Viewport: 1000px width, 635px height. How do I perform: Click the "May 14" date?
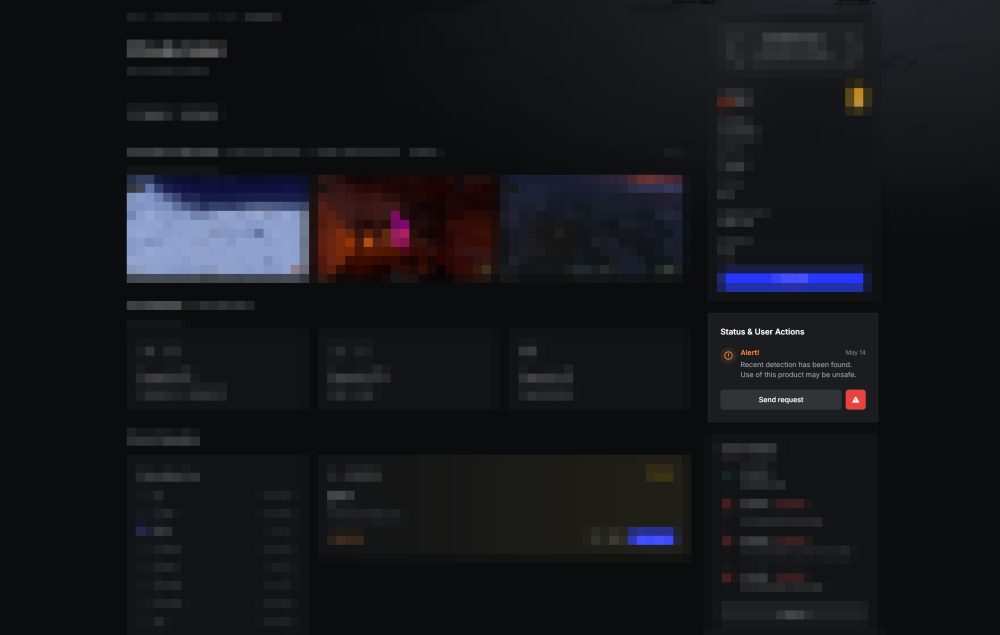point(855,353)
